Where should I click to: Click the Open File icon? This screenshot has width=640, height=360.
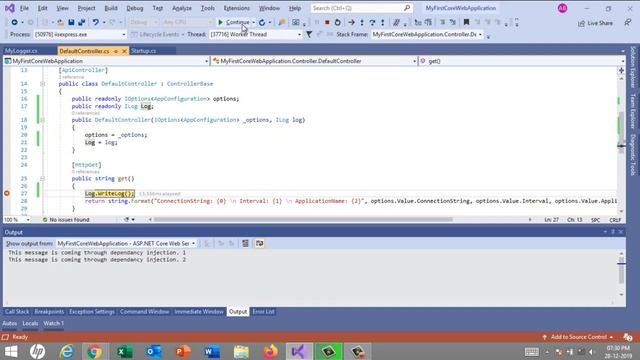coord(60,22)
